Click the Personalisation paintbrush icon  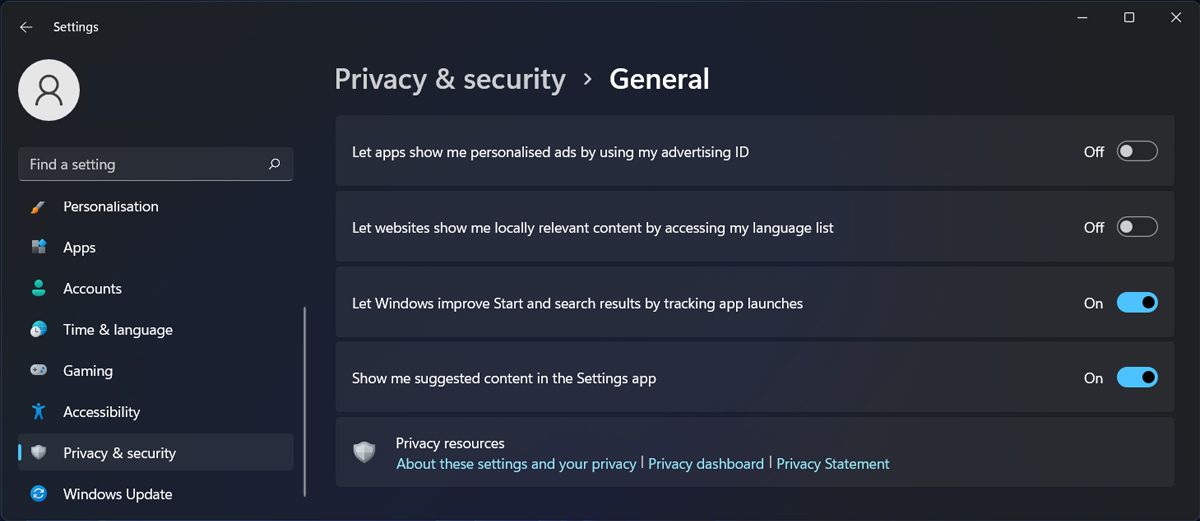(39, 207)
